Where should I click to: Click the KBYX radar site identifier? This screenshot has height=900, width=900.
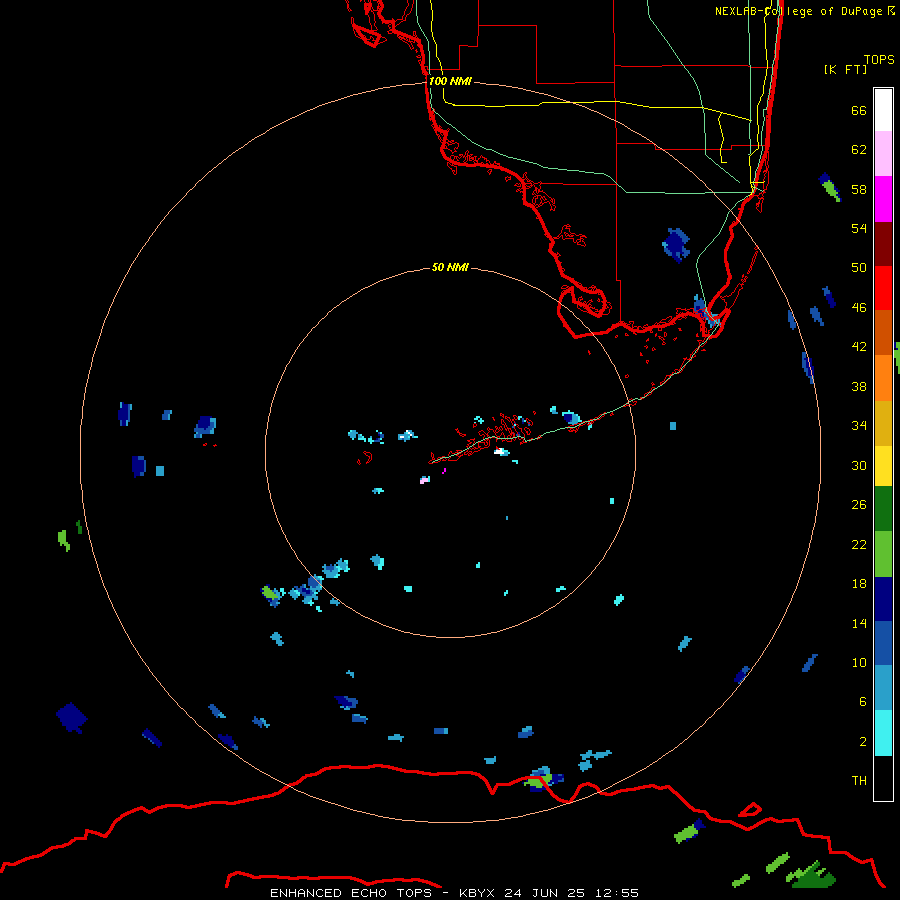(476, 893)
